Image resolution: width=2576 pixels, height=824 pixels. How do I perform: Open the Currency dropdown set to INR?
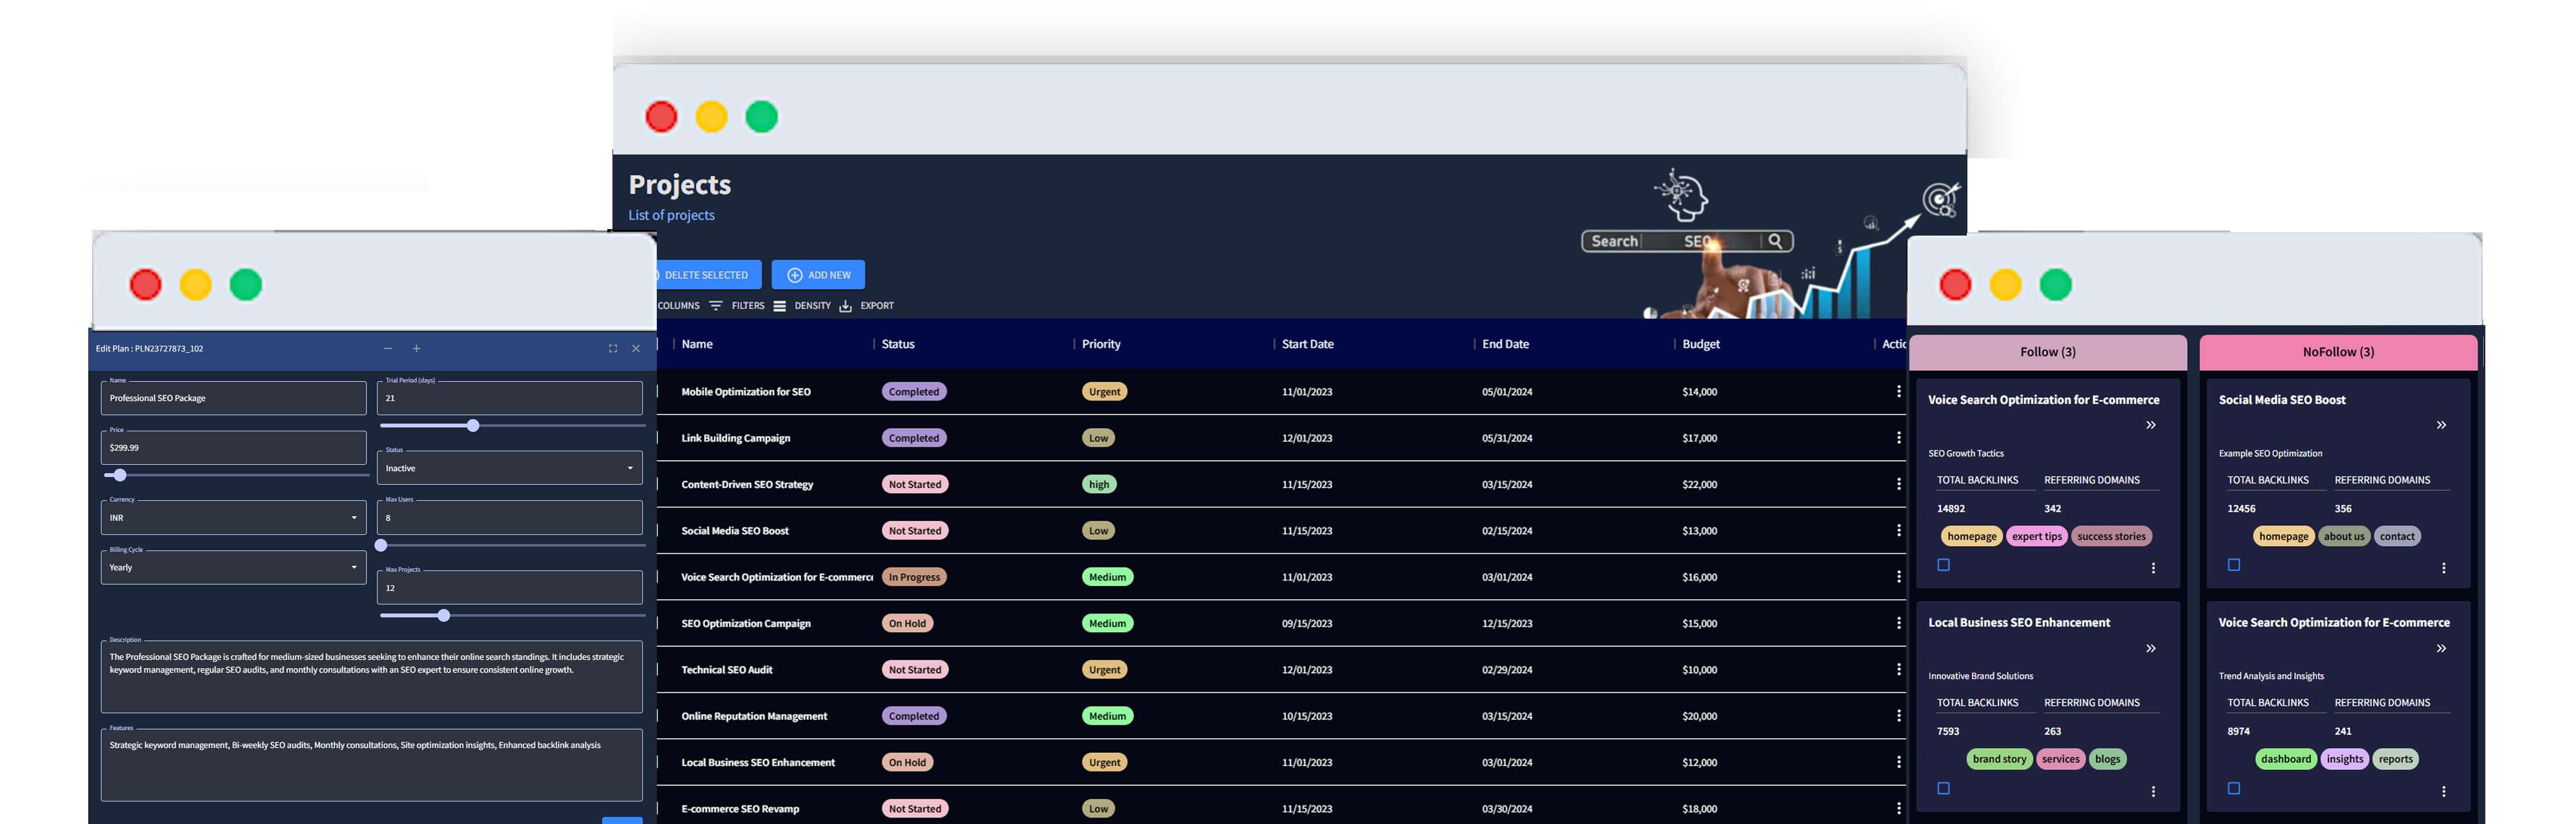coord(232,517)
